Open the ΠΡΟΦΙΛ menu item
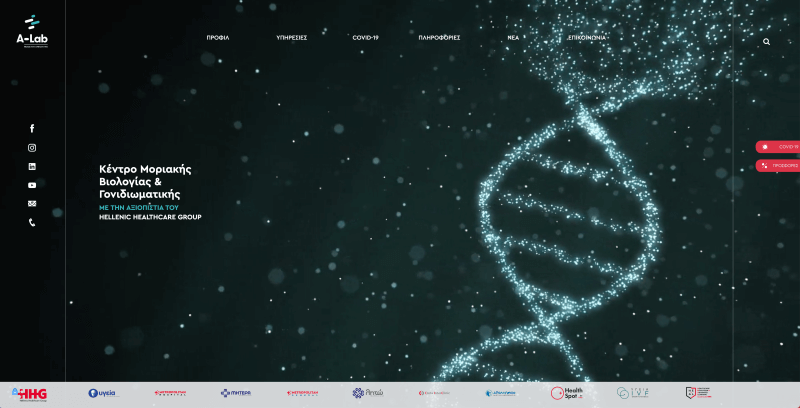 point(218,38)
